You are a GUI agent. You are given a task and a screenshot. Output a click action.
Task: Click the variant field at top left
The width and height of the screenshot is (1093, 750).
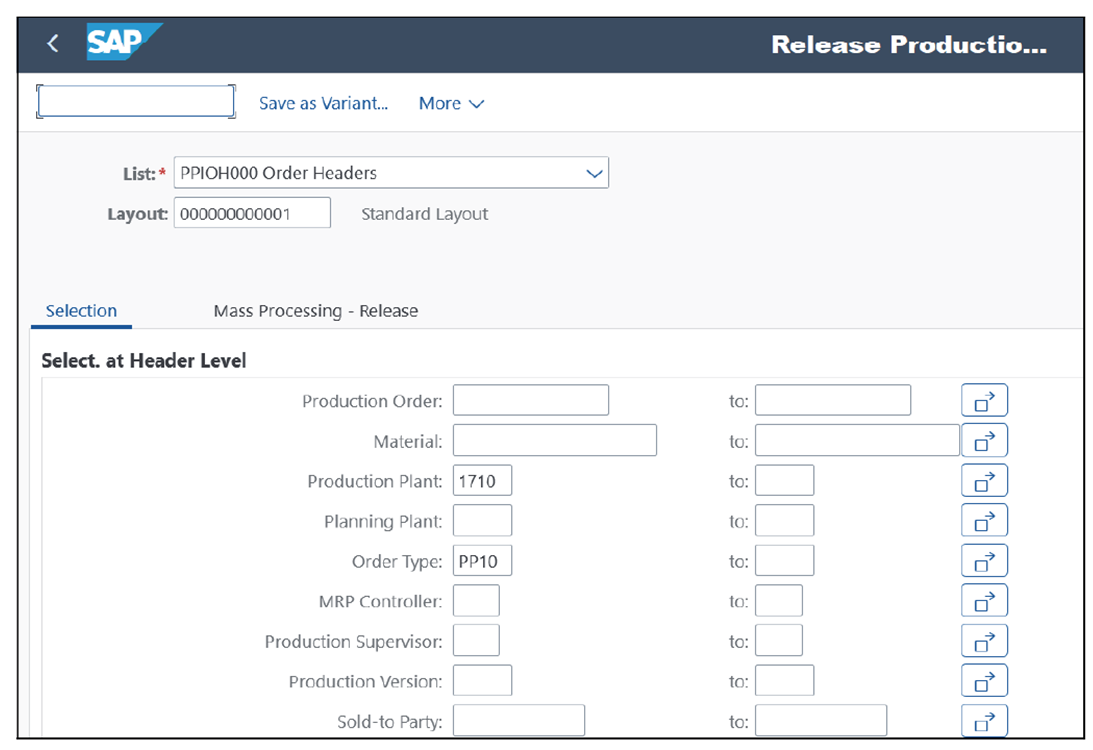tap(135, 100)
